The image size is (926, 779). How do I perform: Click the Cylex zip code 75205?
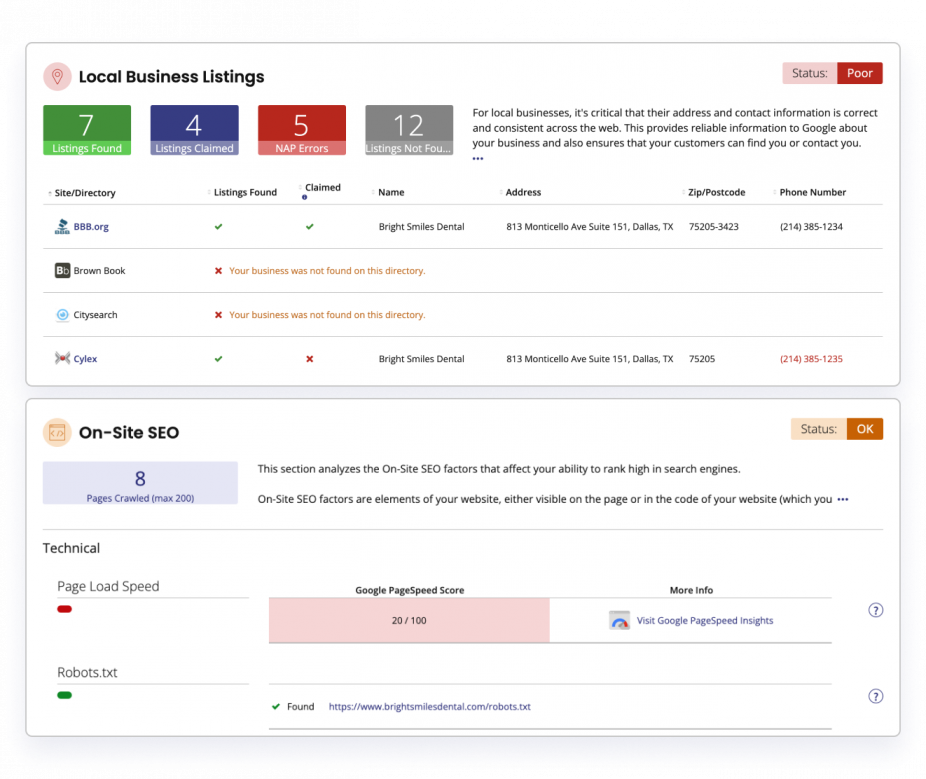(x=702, y=359)
